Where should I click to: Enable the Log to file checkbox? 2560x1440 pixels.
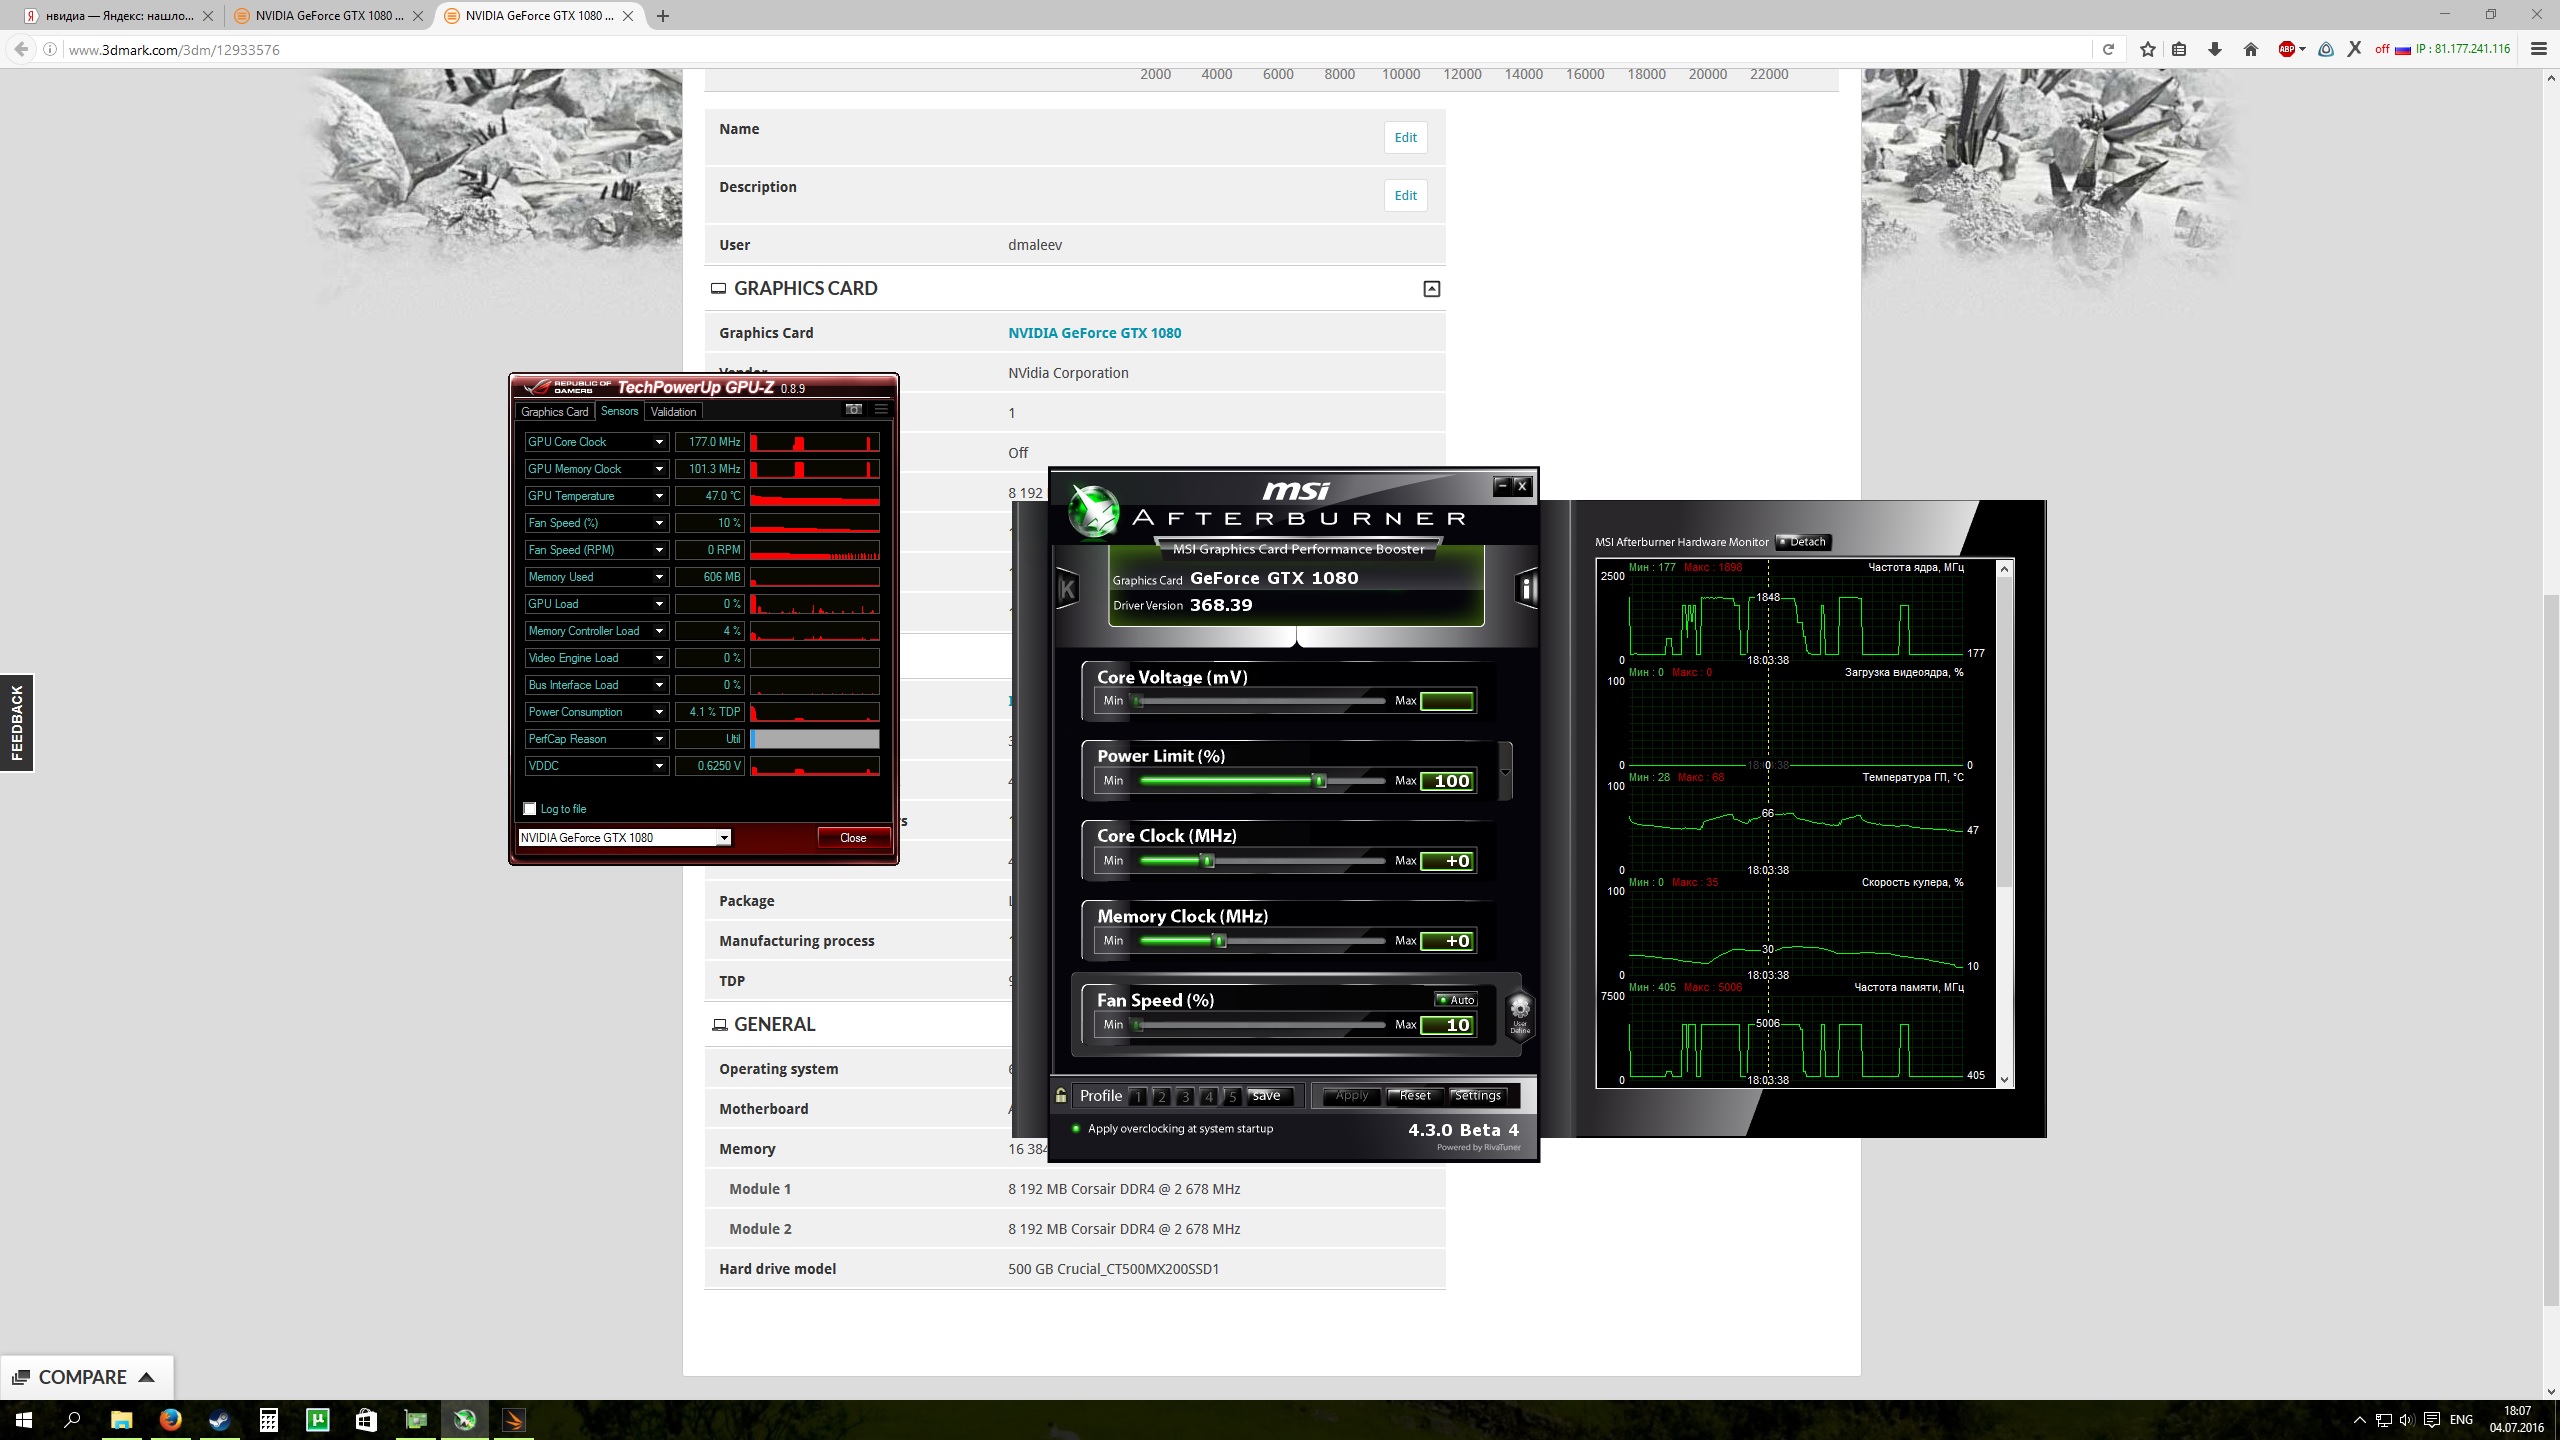pyautogui.click(x=530, y=809)
